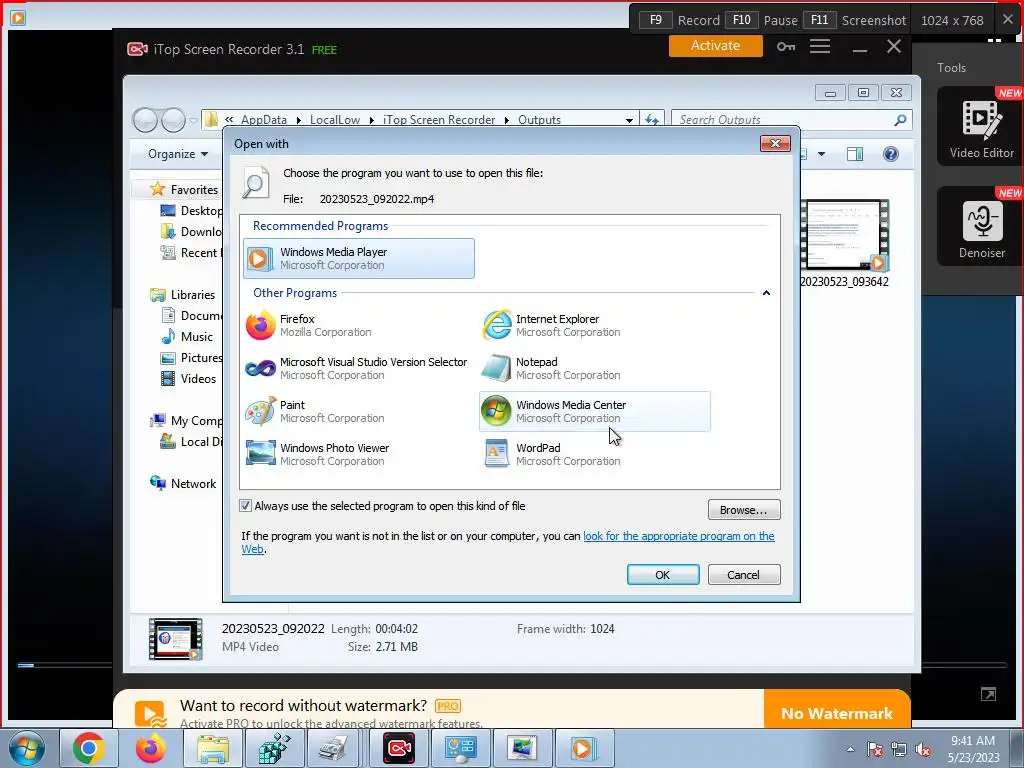Select Windows Media Player from recommended programs
The height and width of the screenshot is (768, 1024).
(359, 259)
